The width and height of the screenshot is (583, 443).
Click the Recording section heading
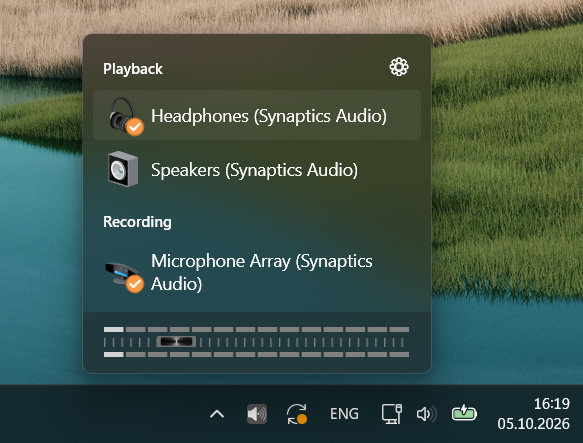137,222
